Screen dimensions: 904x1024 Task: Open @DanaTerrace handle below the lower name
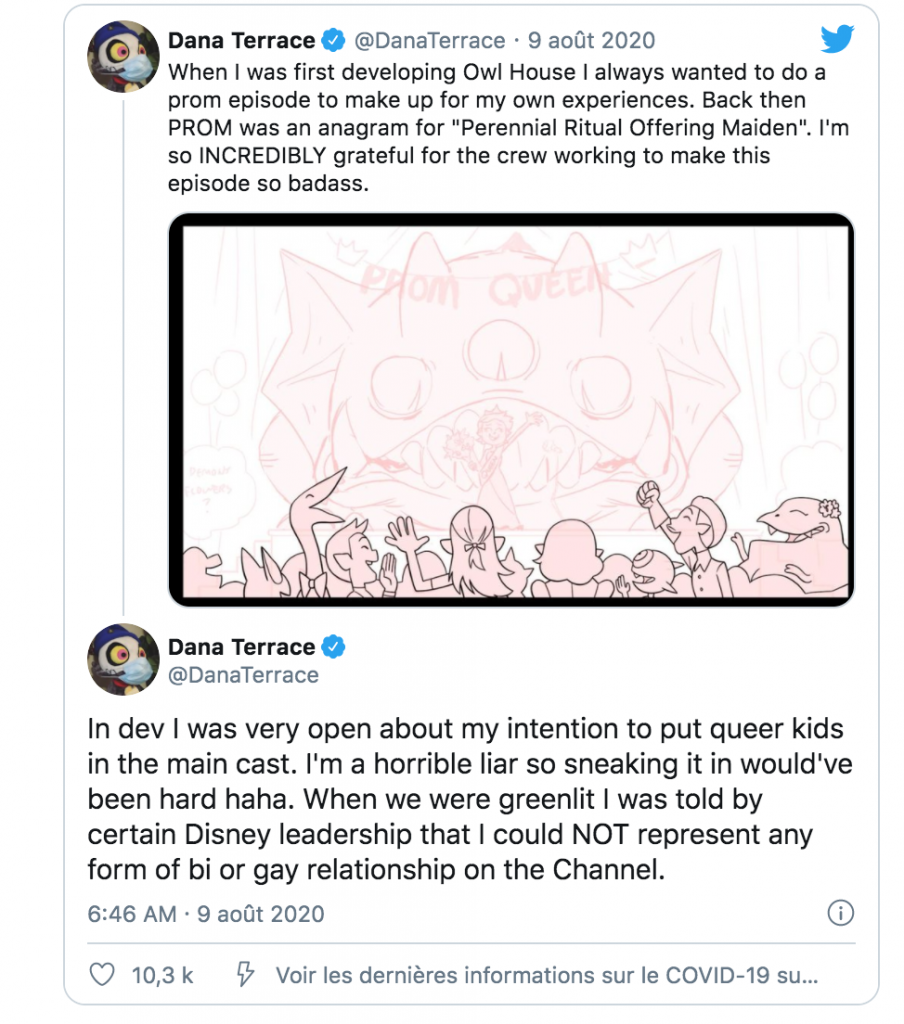click(243, 675)
